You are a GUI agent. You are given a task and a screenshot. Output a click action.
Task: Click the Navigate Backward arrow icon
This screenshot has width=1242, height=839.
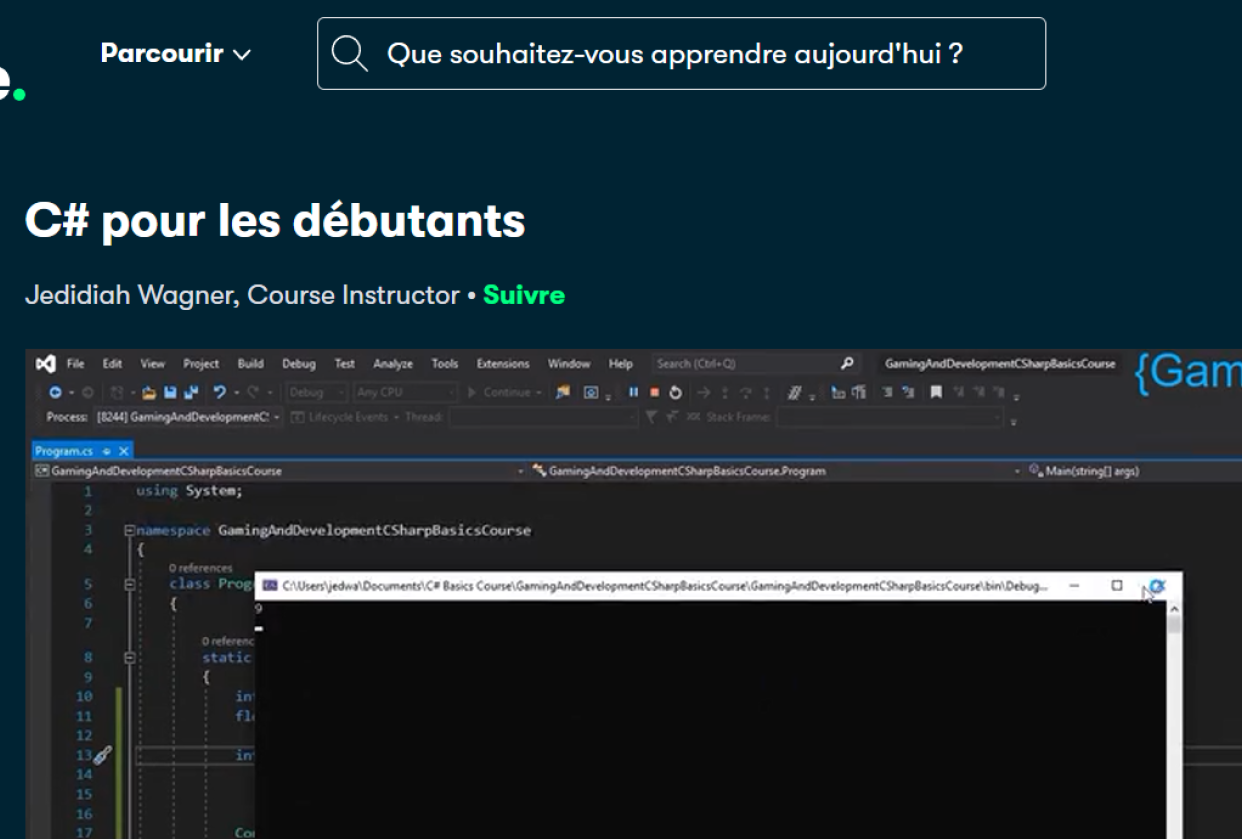(x=55, y=392)
